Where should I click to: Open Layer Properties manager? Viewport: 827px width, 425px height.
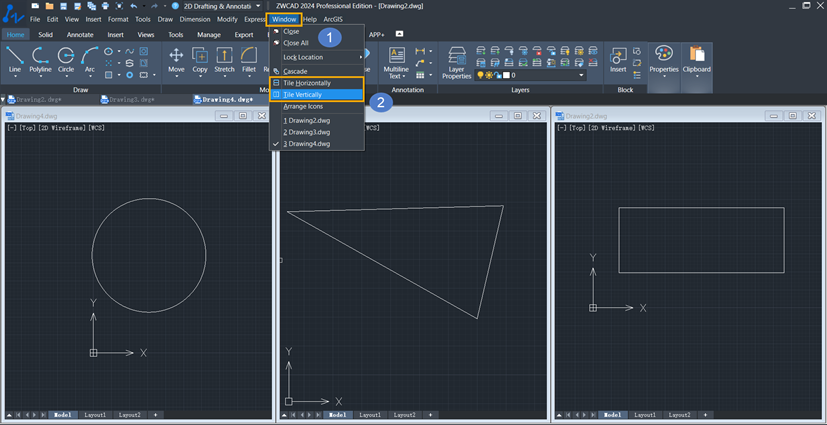(456, 62)
